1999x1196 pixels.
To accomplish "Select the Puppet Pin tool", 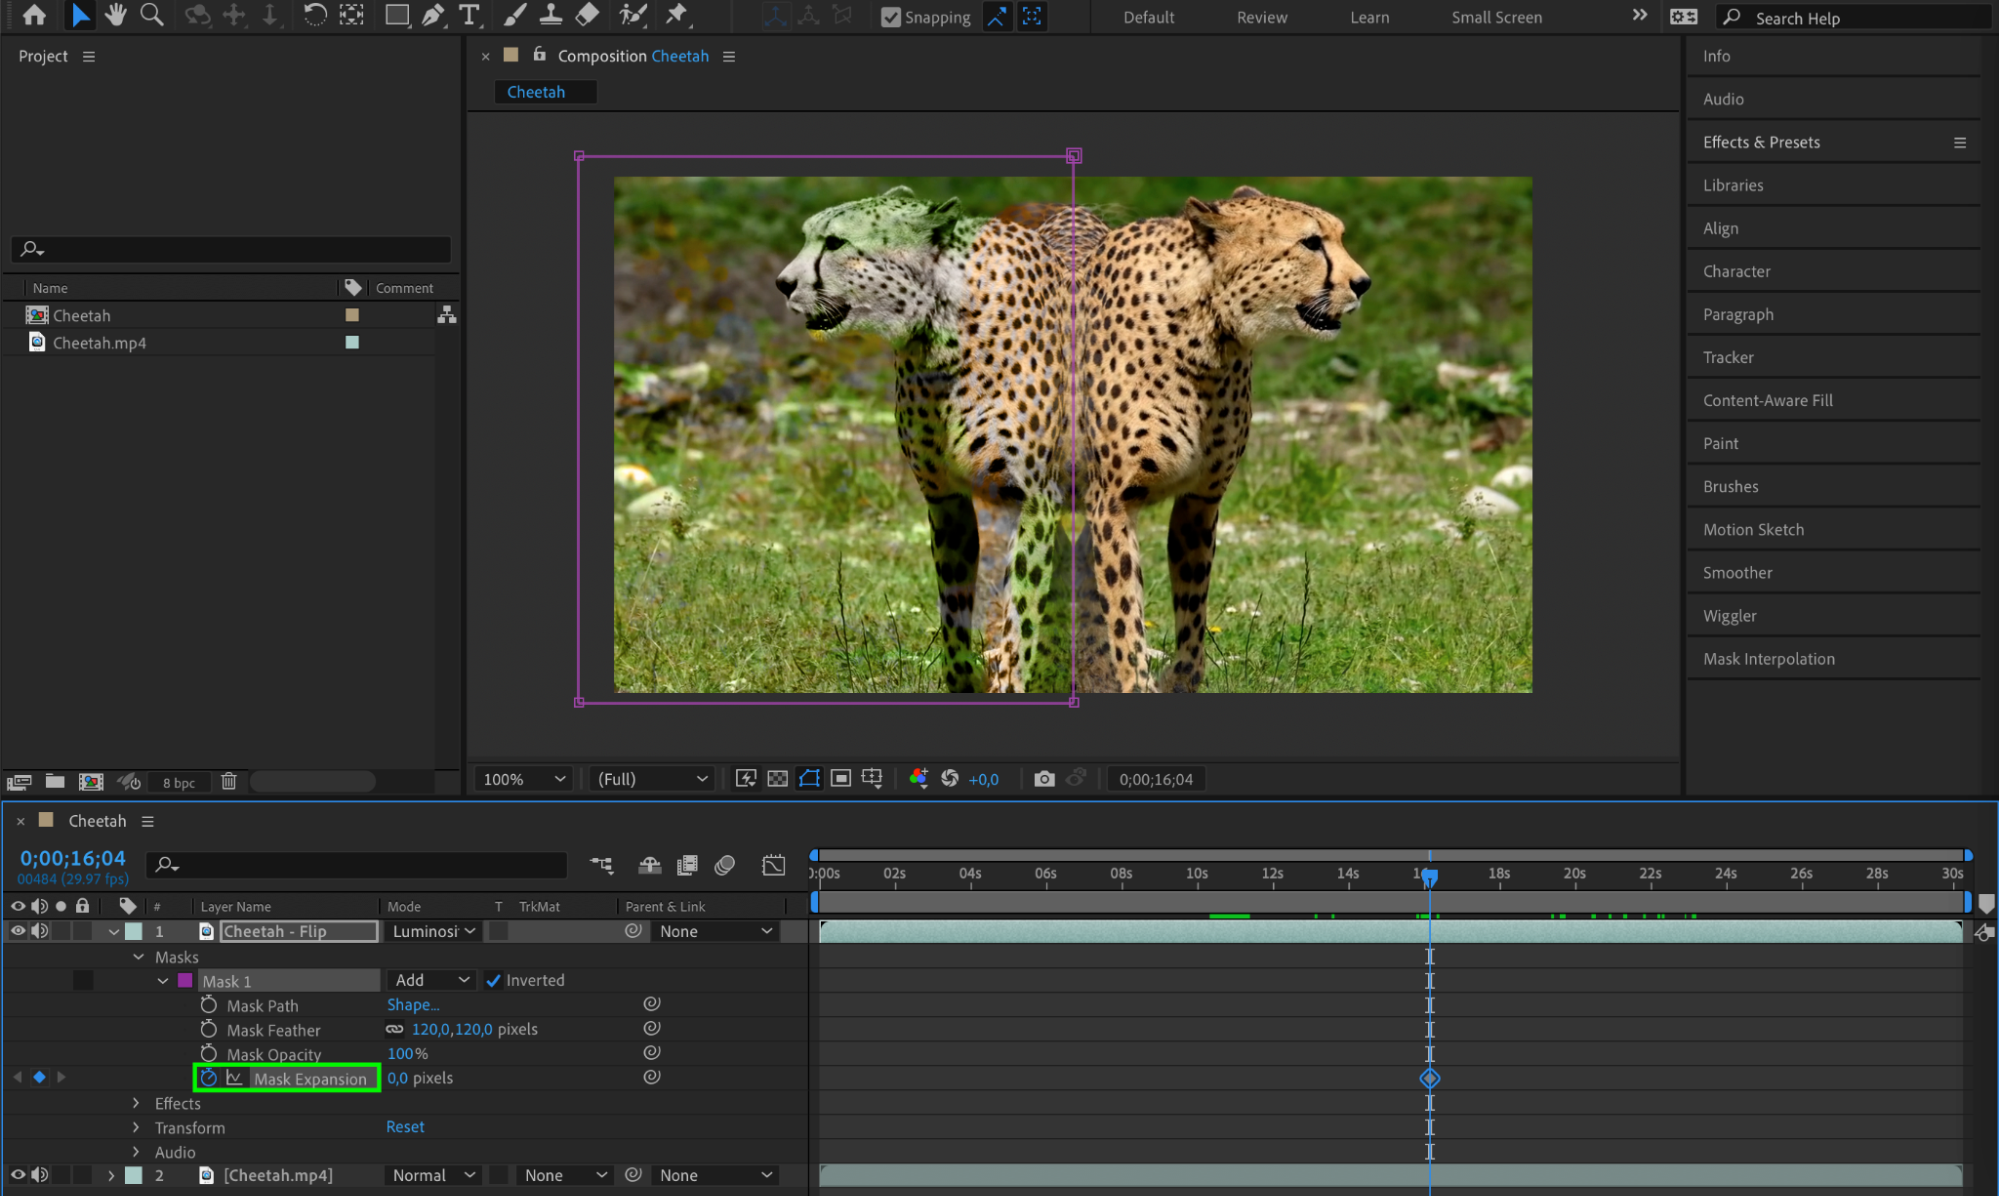I will tap(677, 15).
